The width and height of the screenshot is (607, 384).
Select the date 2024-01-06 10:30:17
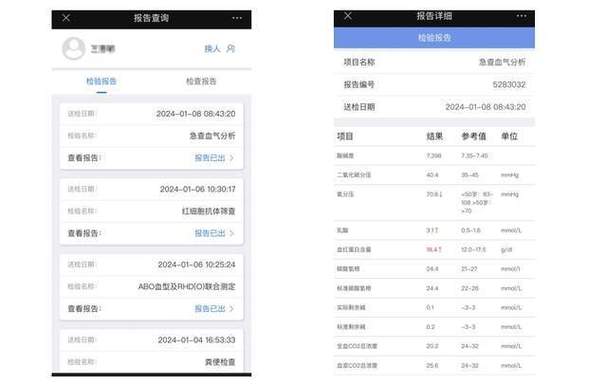[197, 189]
